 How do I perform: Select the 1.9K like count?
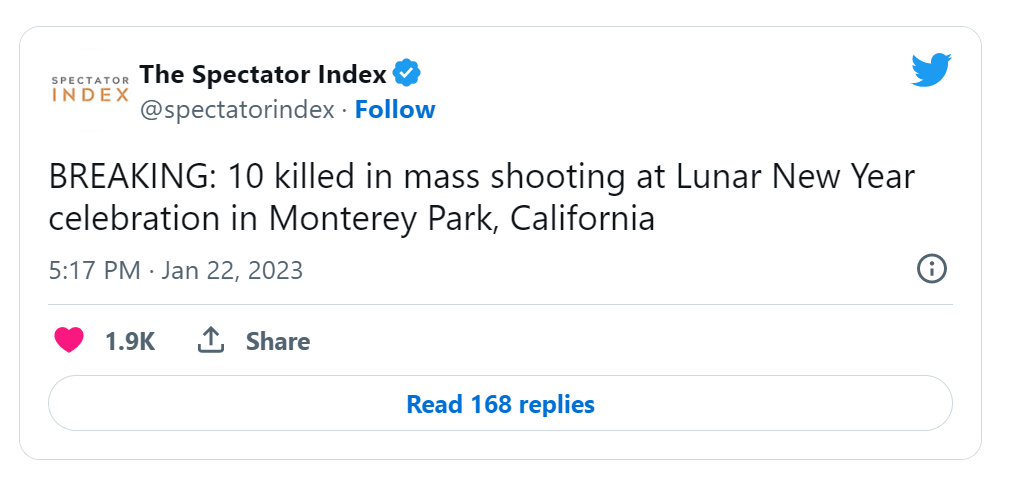pyautogui.click(x=130, y=341)
